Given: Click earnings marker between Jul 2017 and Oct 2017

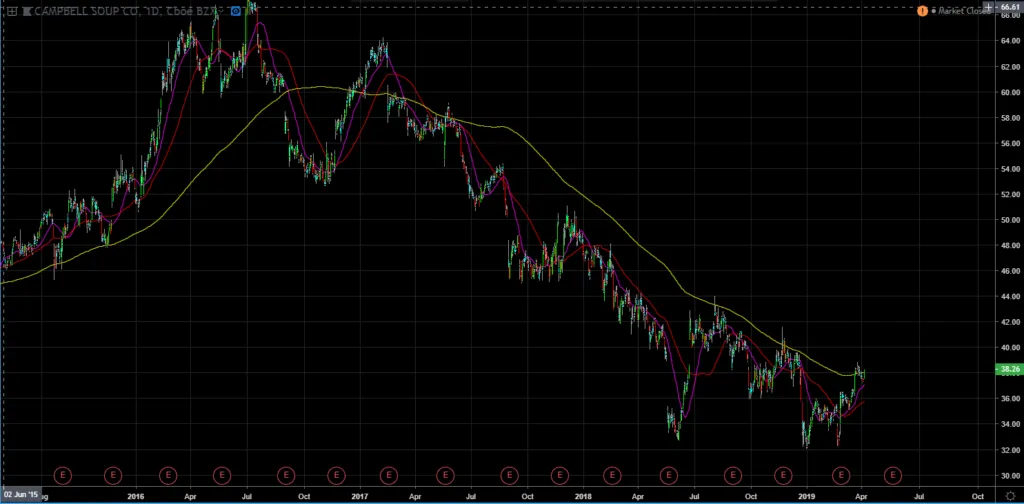Looking at the screenshot, I should (509, 475).
